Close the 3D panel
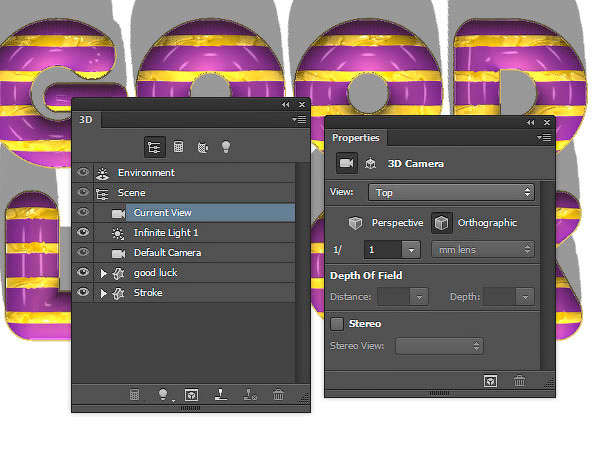 (302, 104)
